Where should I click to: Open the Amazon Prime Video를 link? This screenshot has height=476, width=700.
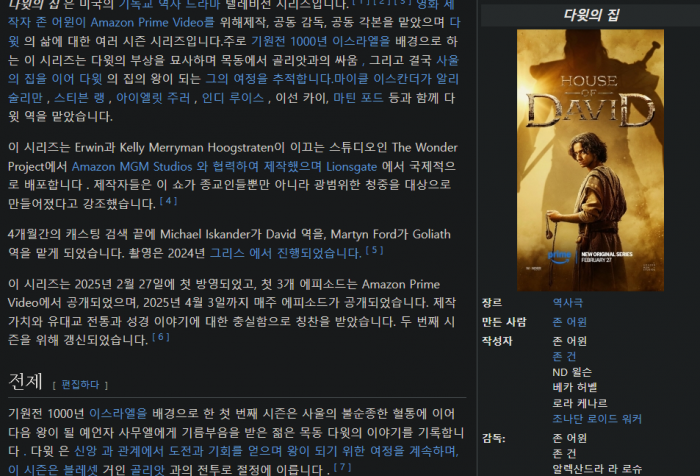point(152,22)
